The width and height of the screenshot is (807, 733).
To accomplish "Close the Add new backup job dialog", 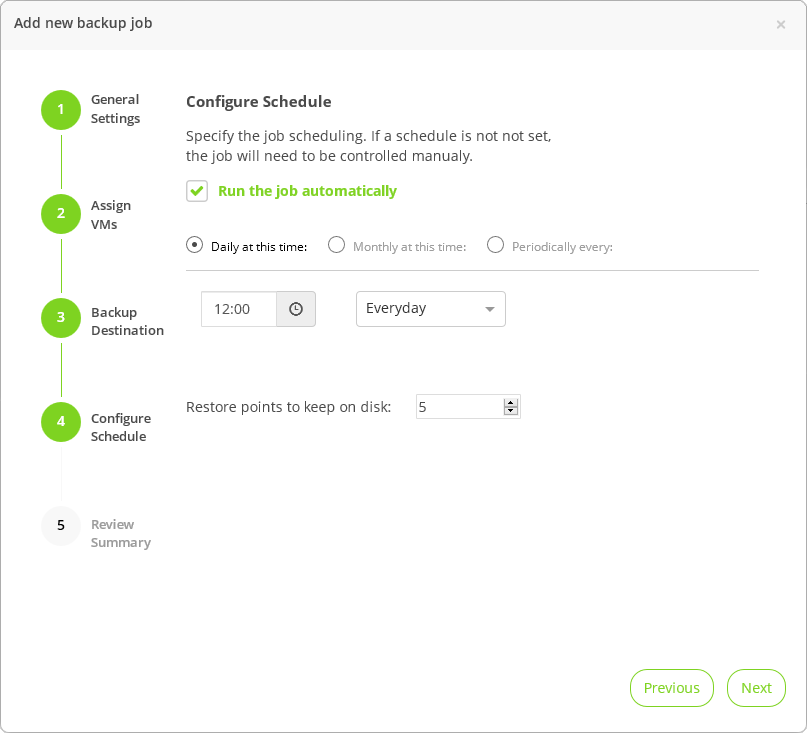I will (781, 24).
